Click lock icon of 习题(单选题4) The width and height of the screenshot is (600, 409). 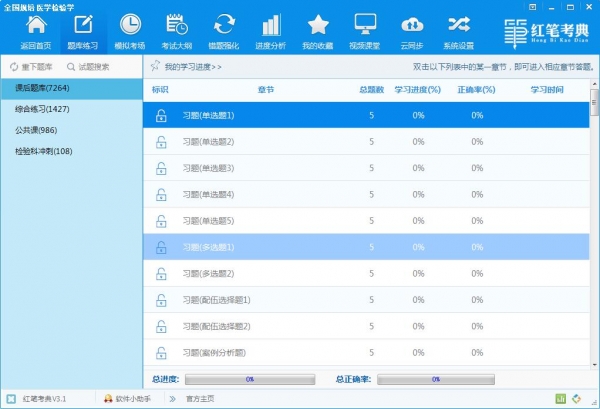click(161, 195)
